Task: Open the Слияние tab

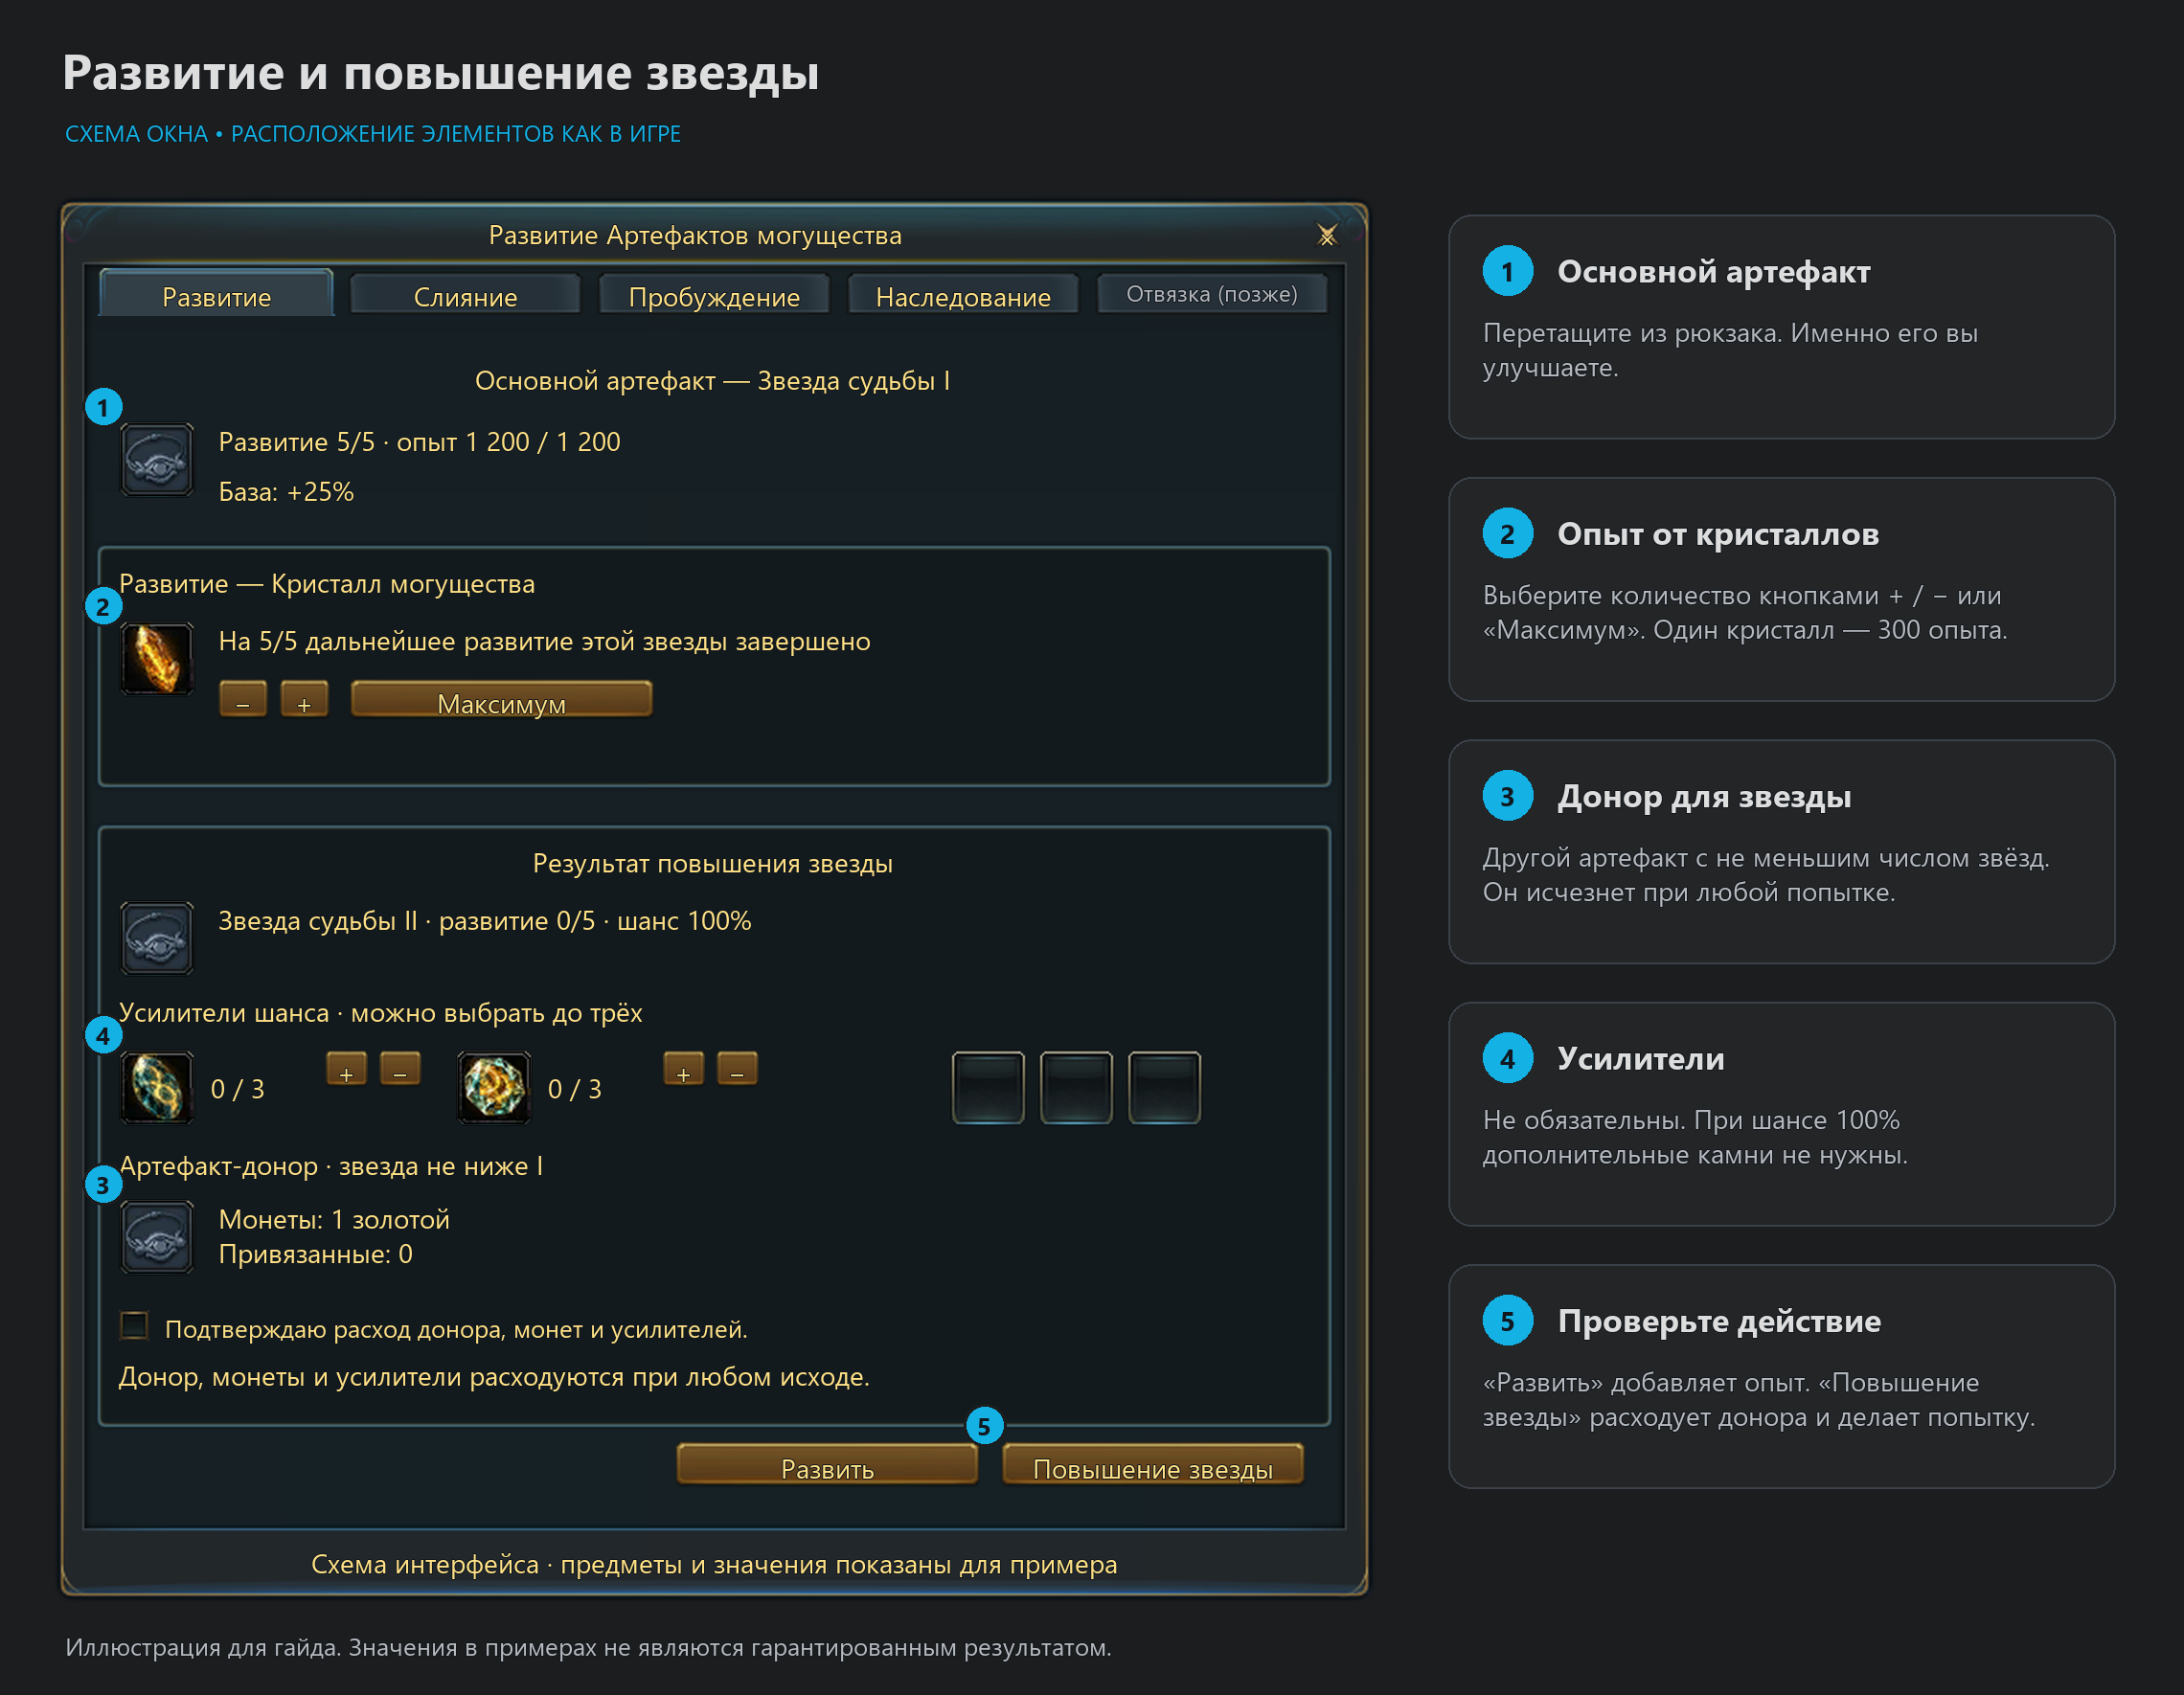Action: pyautogui.click(x=466, y=294)
